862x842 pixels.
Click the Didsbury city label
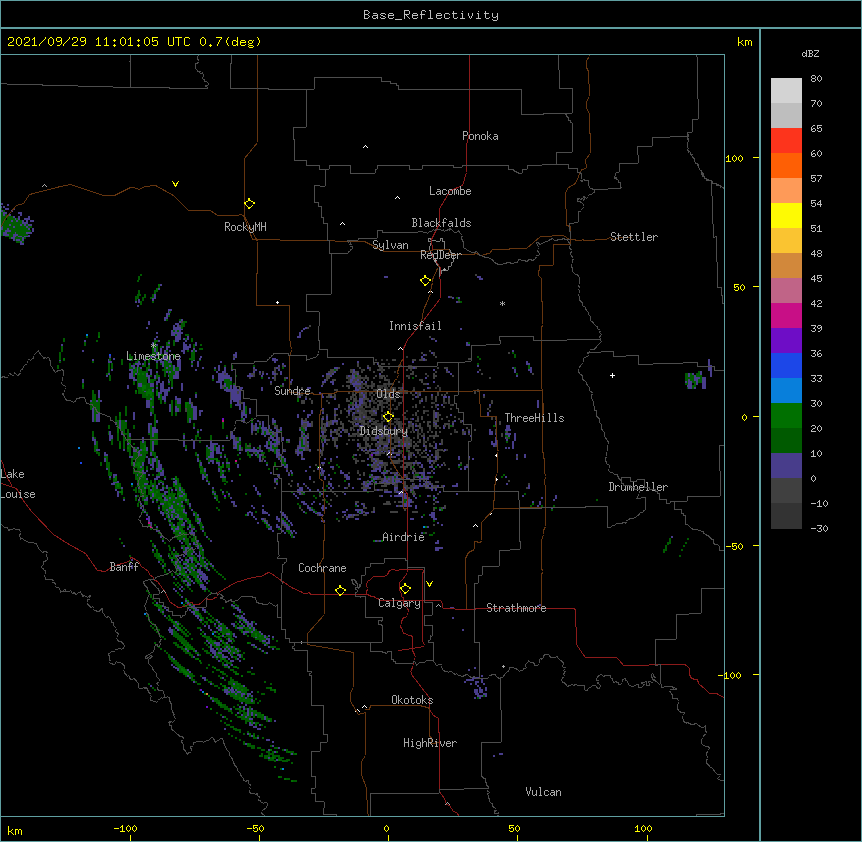[383, 431]
